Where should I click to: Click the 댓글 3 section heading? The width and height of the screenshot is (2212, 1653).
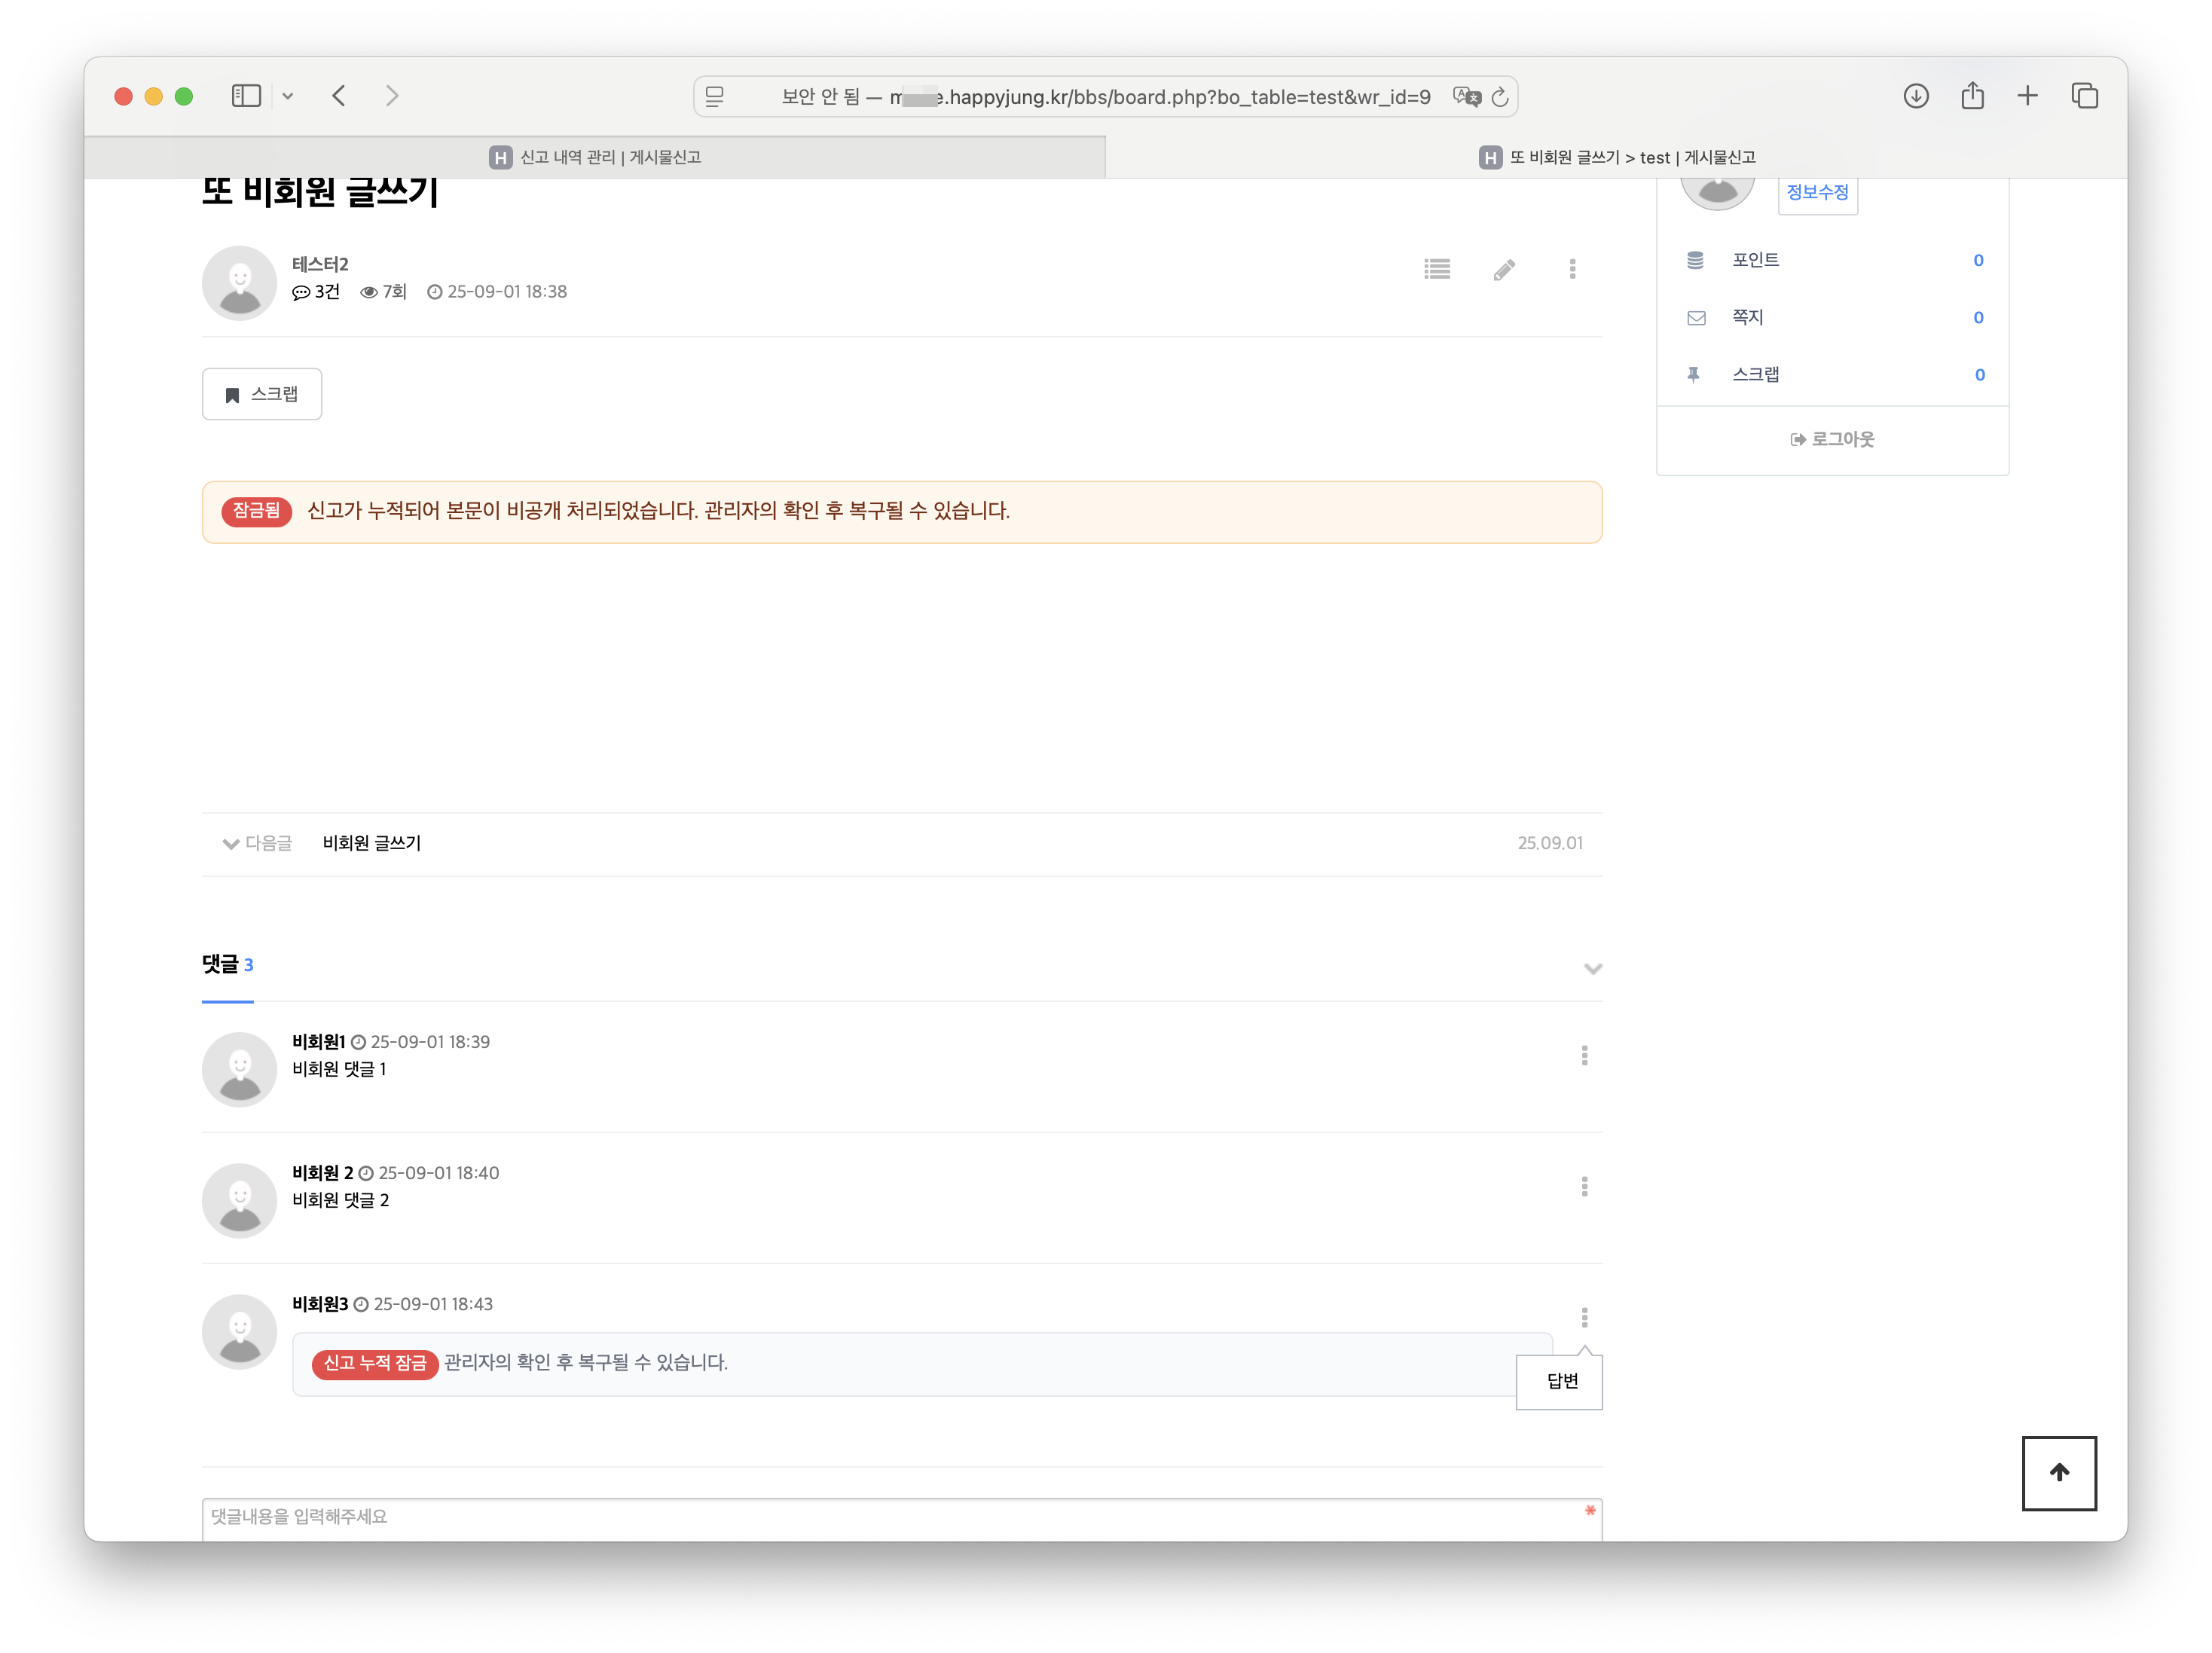[227, 964]
